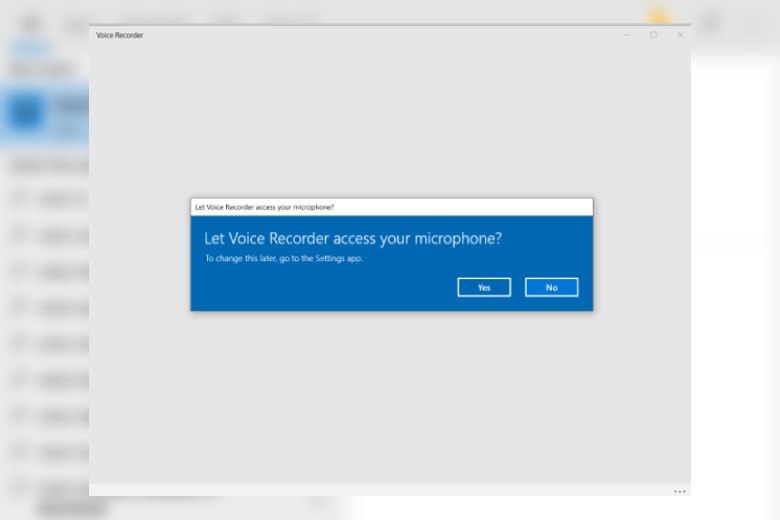Click the Voice Recorder window title

pyautogui.click(x=119, y=35)
